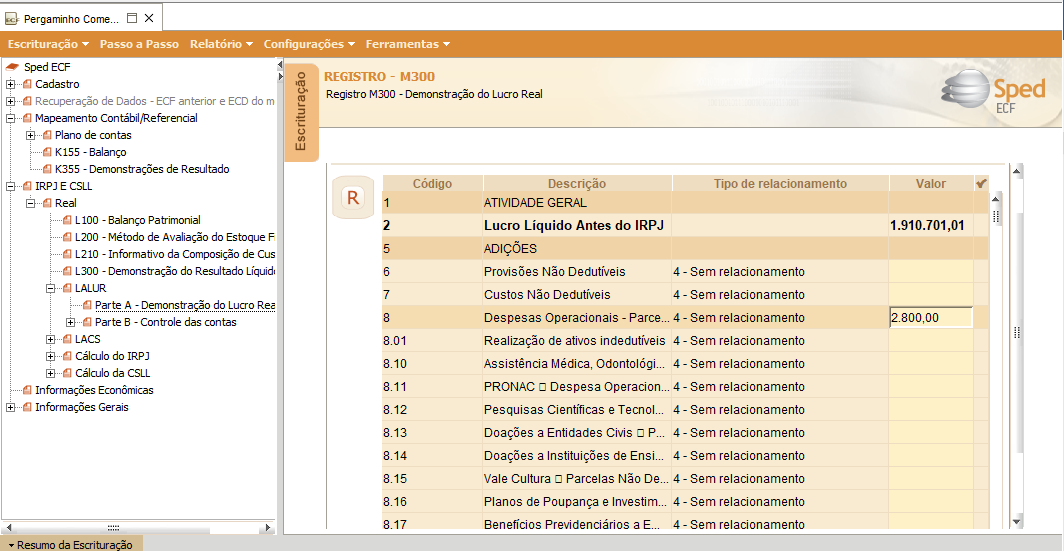The height and width of the screenshot is (551, 1064).
Task: Click the LALUR node icon
Action: point(67,288)
